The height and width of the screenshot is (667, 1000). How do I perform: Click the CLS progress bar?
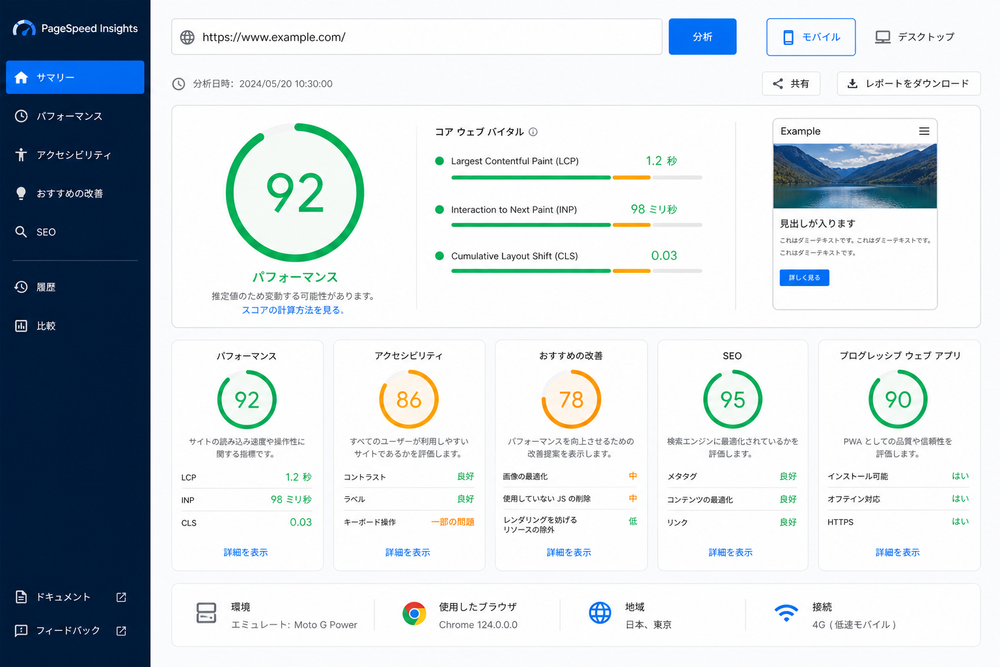[577, 271]
